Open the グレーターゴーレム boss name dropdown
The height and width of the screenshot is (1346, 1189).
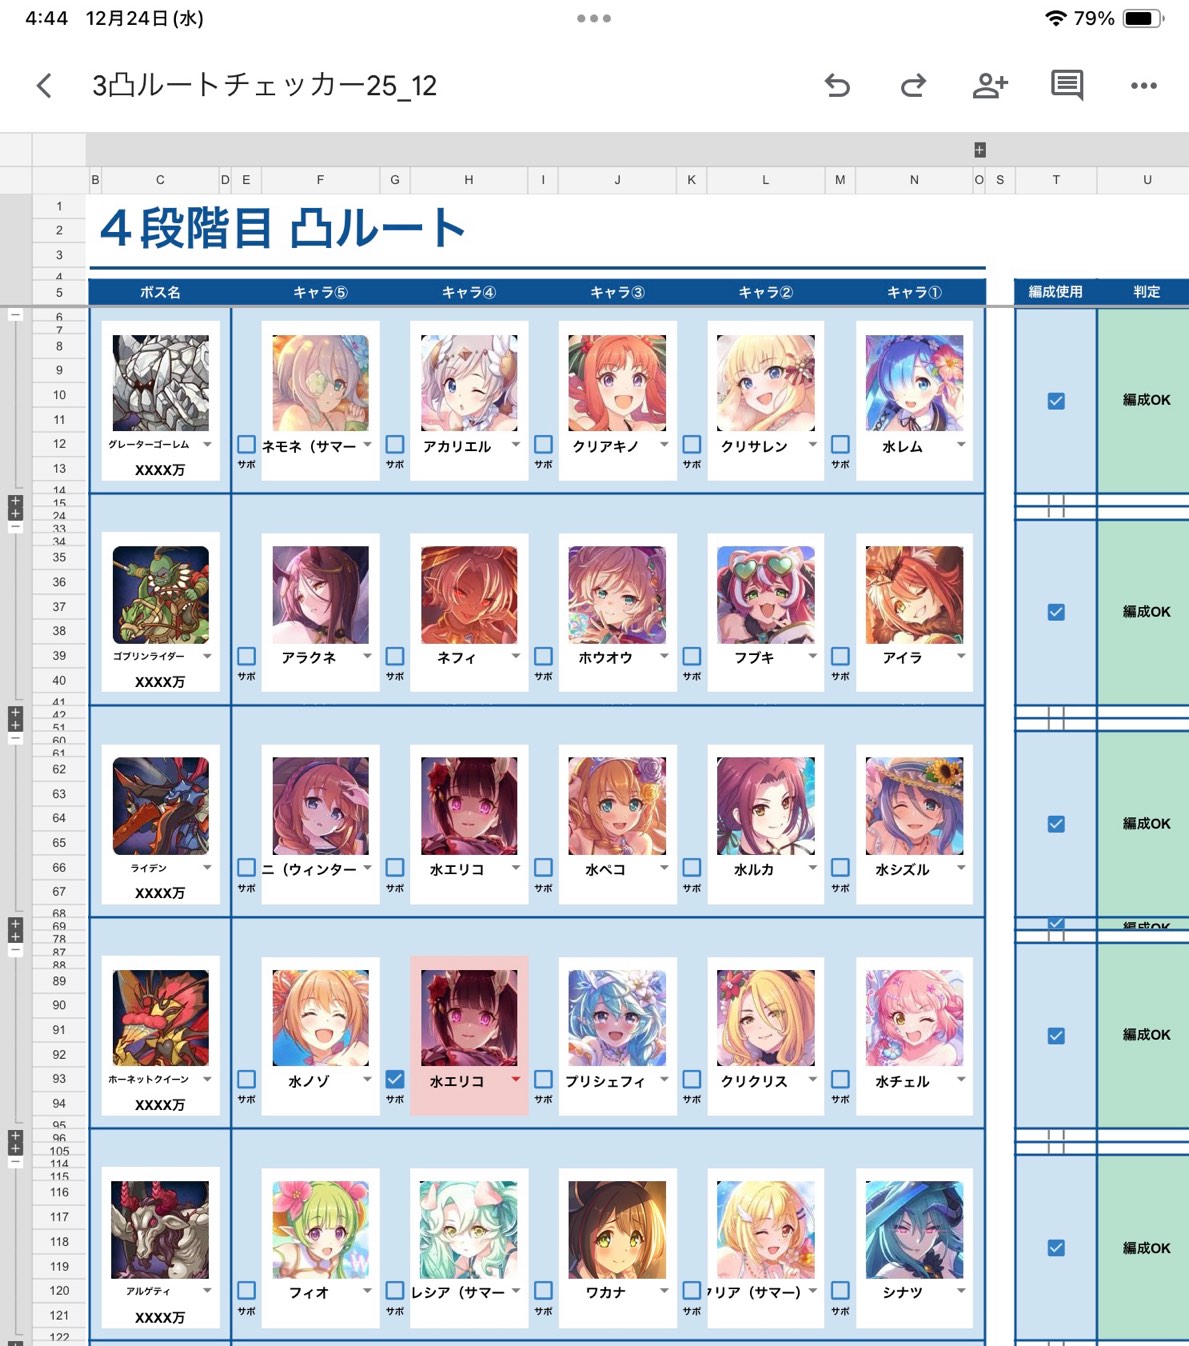tap(207, 445)
